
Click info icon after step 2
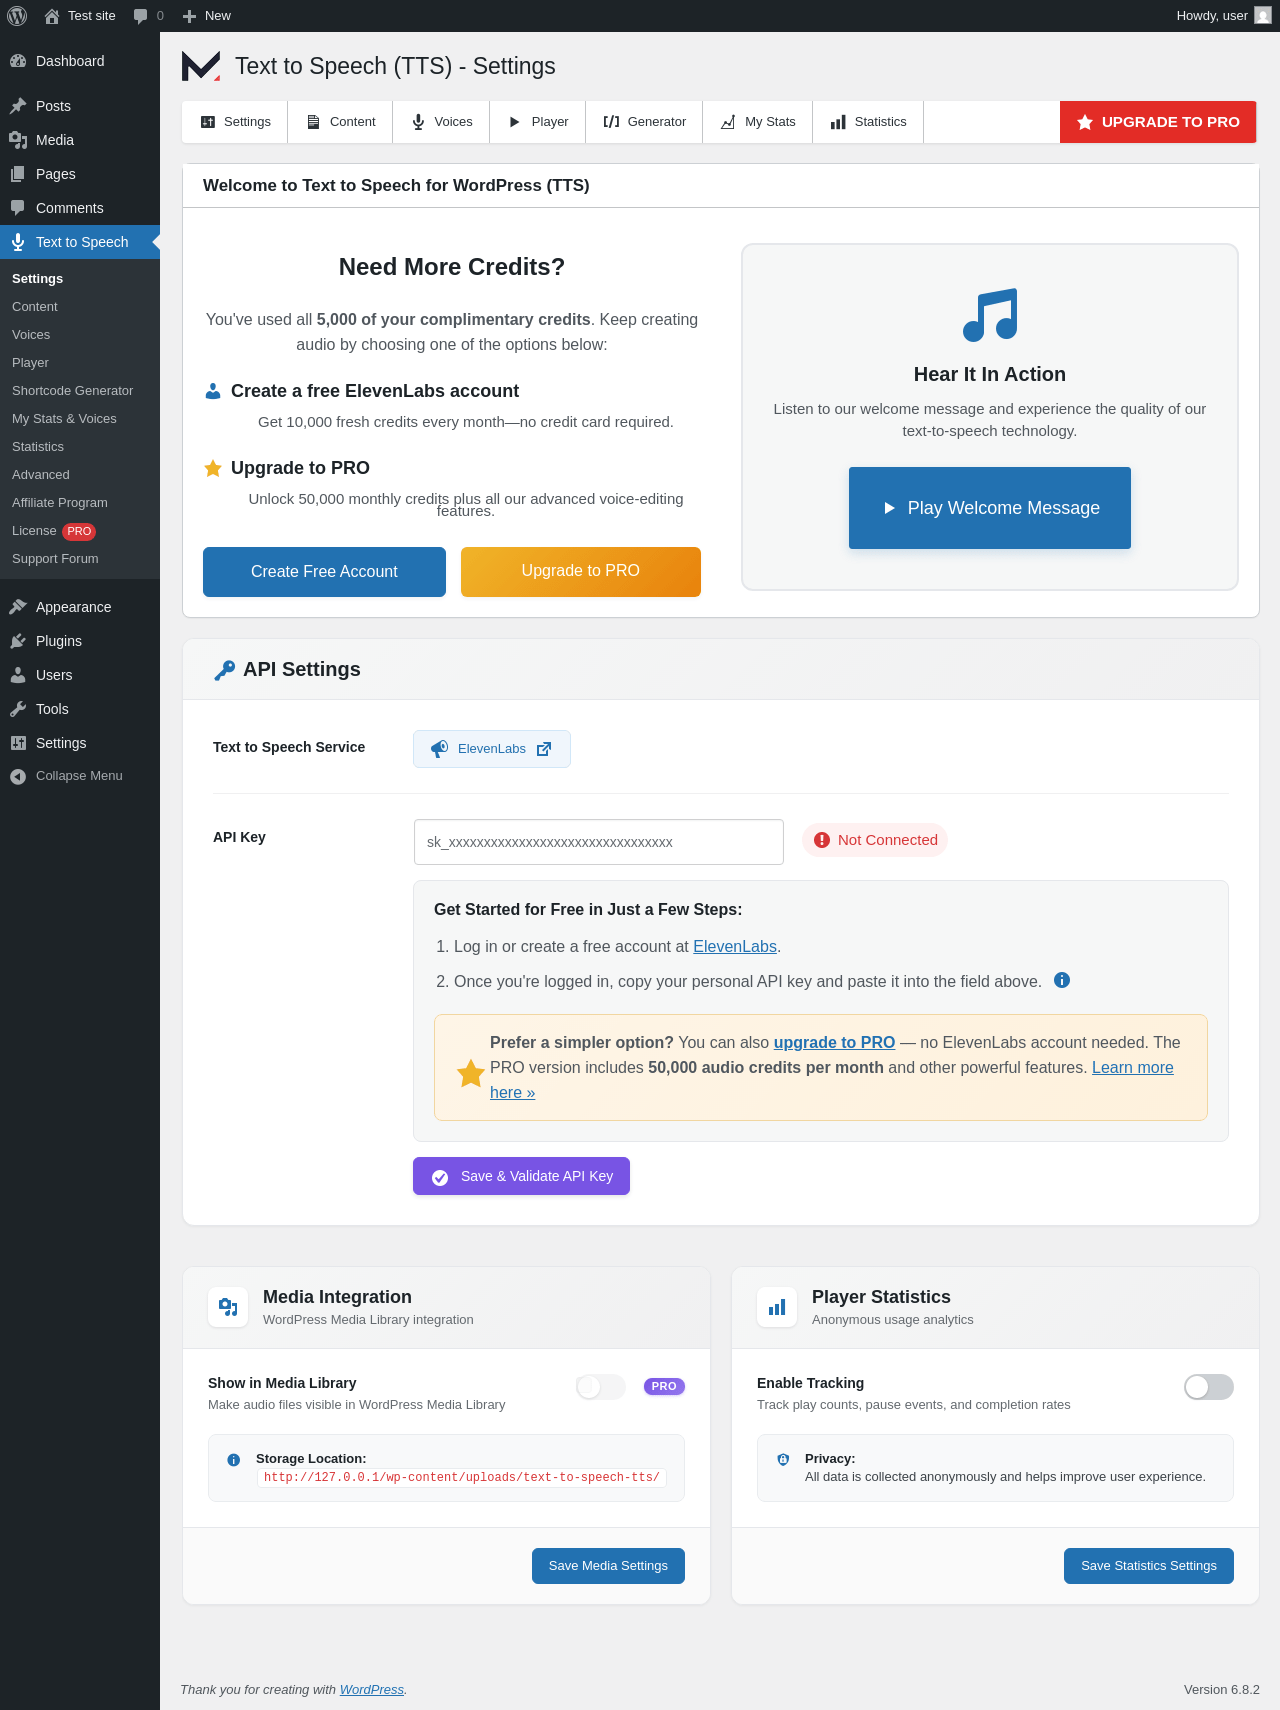click(x=1062, y=980)
